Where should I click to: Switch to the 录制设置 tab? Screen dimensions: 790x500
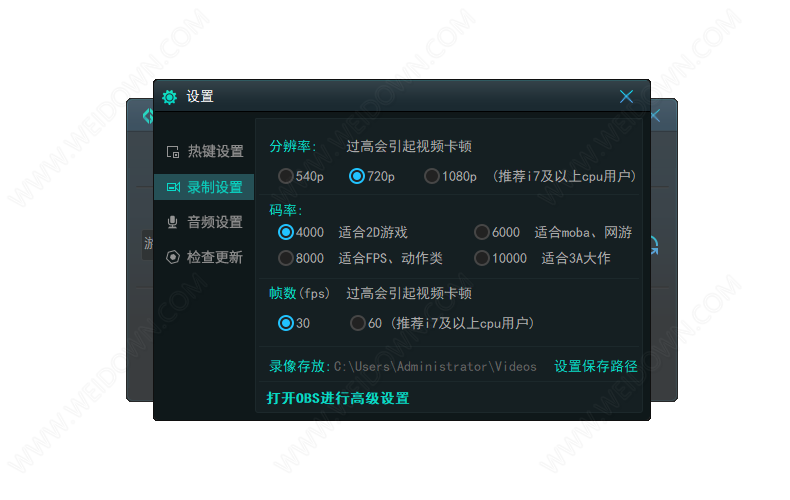tap(204, 188)
